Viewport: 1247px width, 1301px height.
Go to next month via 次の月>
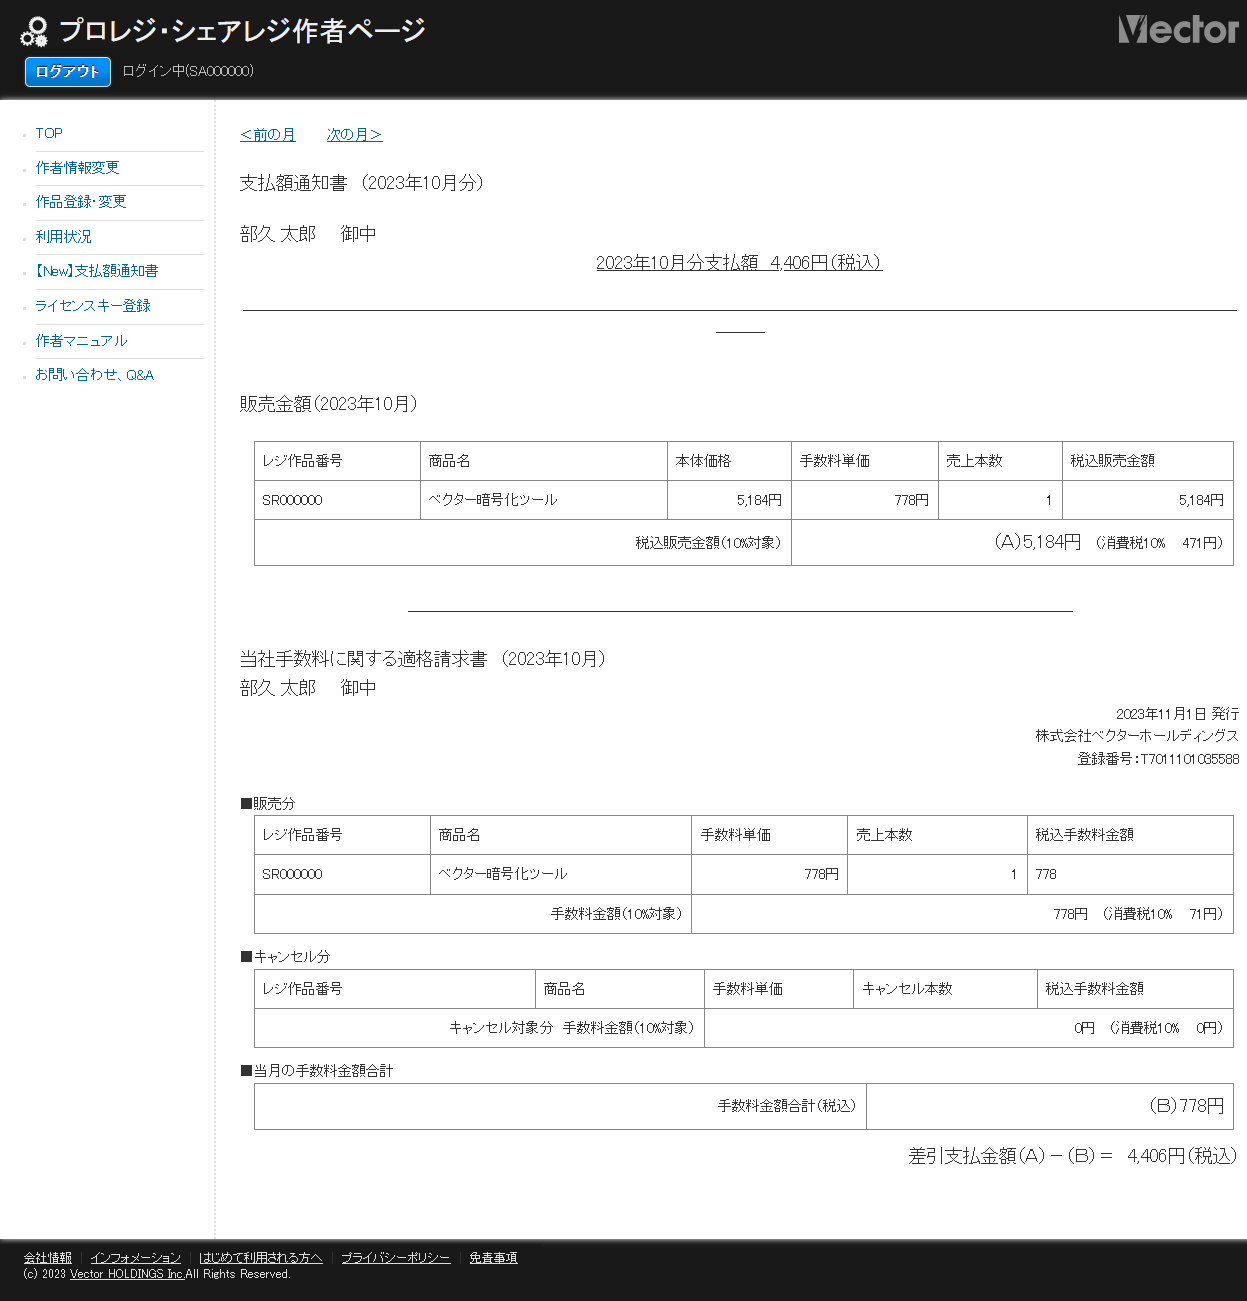tap(354, 135)
